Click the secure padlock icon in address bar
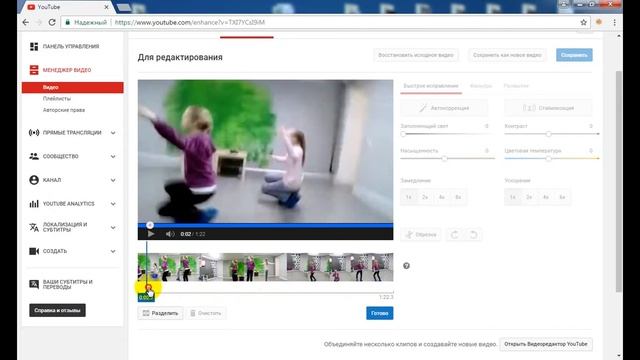 (x=68, y=22)
